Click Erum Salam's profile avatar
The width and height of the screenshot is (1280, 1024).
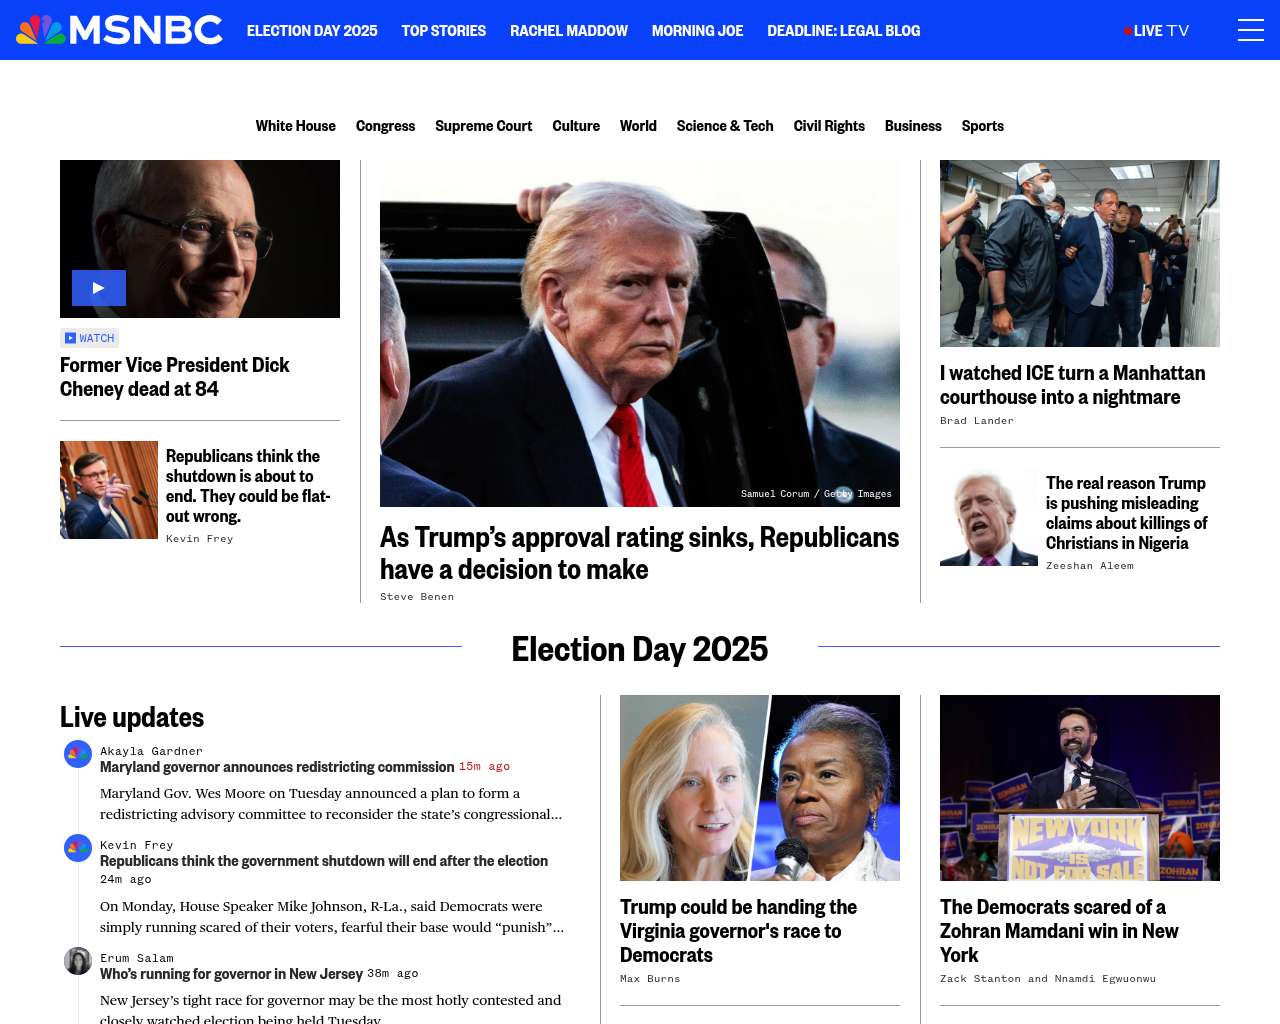(78, 961)
